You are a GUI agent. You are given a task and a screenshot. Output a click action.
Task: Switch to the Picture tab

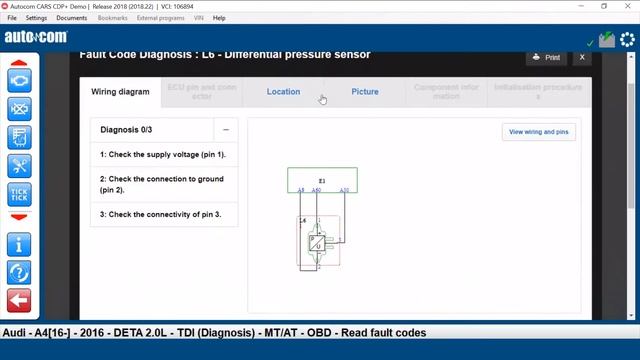coord(365,92)
